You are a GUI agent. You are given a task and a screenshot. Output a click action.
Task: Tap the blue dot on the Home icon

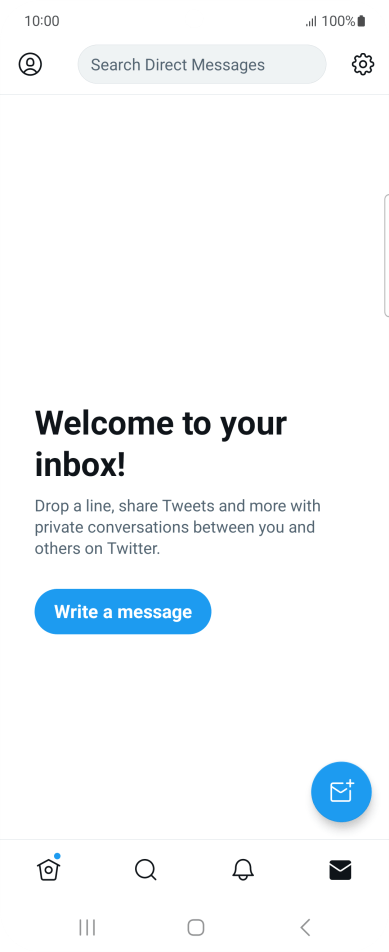click(x=57, y=856)
